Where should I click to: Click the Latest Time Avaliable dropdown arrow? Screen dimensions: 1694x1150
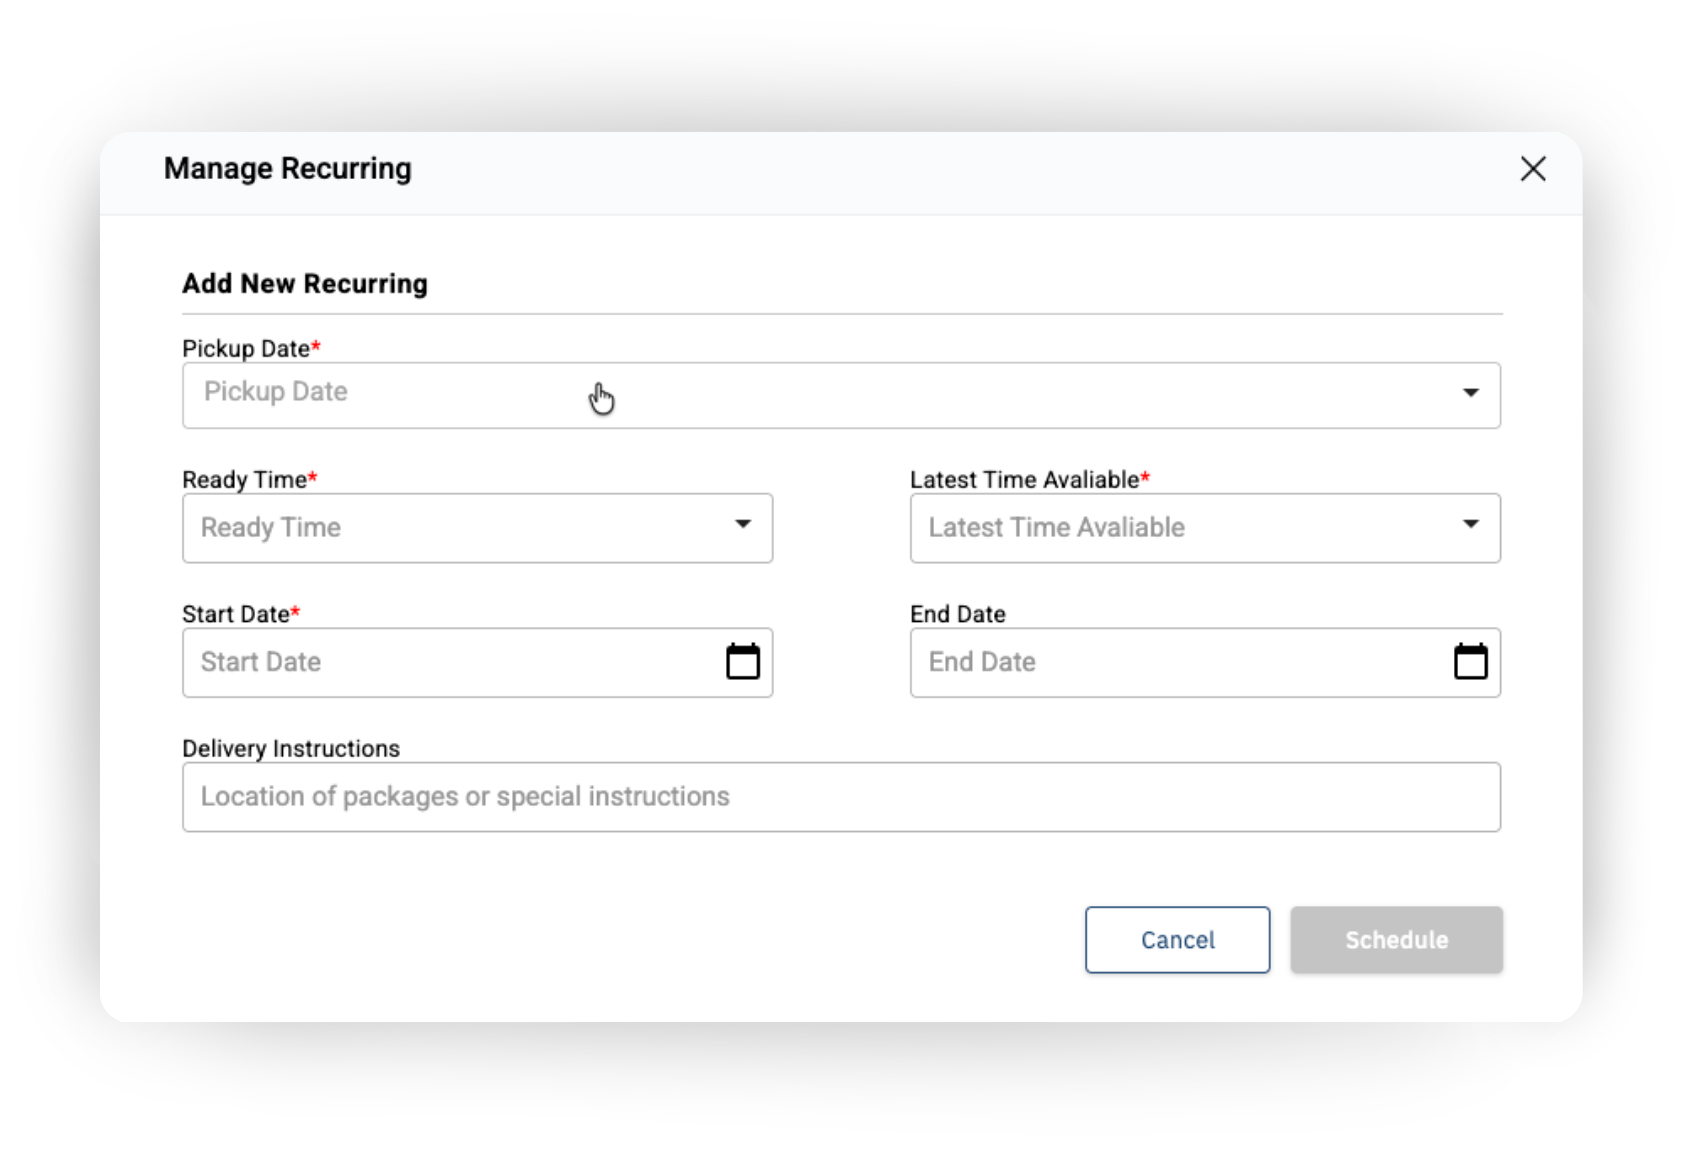point(1470,525)
